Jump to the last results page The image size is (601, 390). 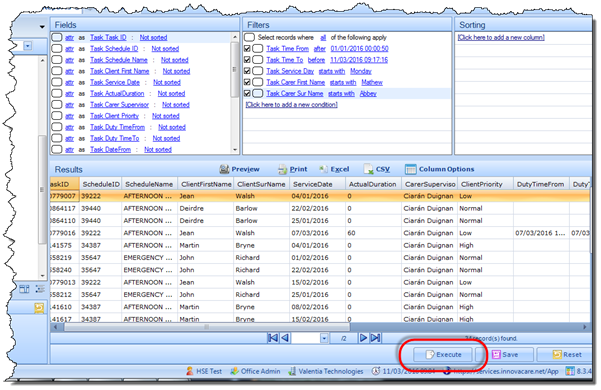pos(375,338)
